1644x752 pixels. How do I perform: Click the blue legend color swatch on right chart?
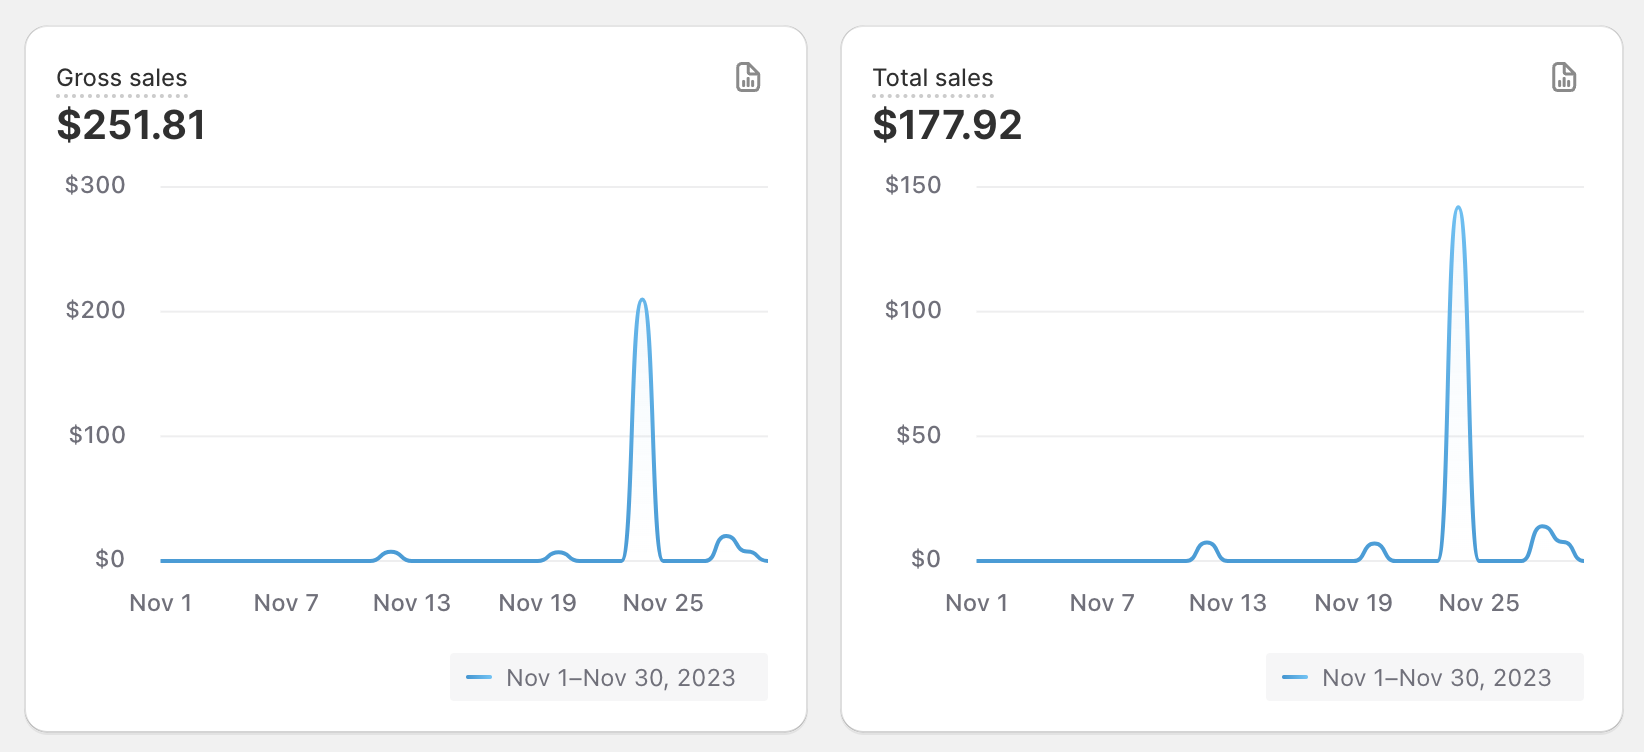pyautogui.click(x=1296, y=677)
